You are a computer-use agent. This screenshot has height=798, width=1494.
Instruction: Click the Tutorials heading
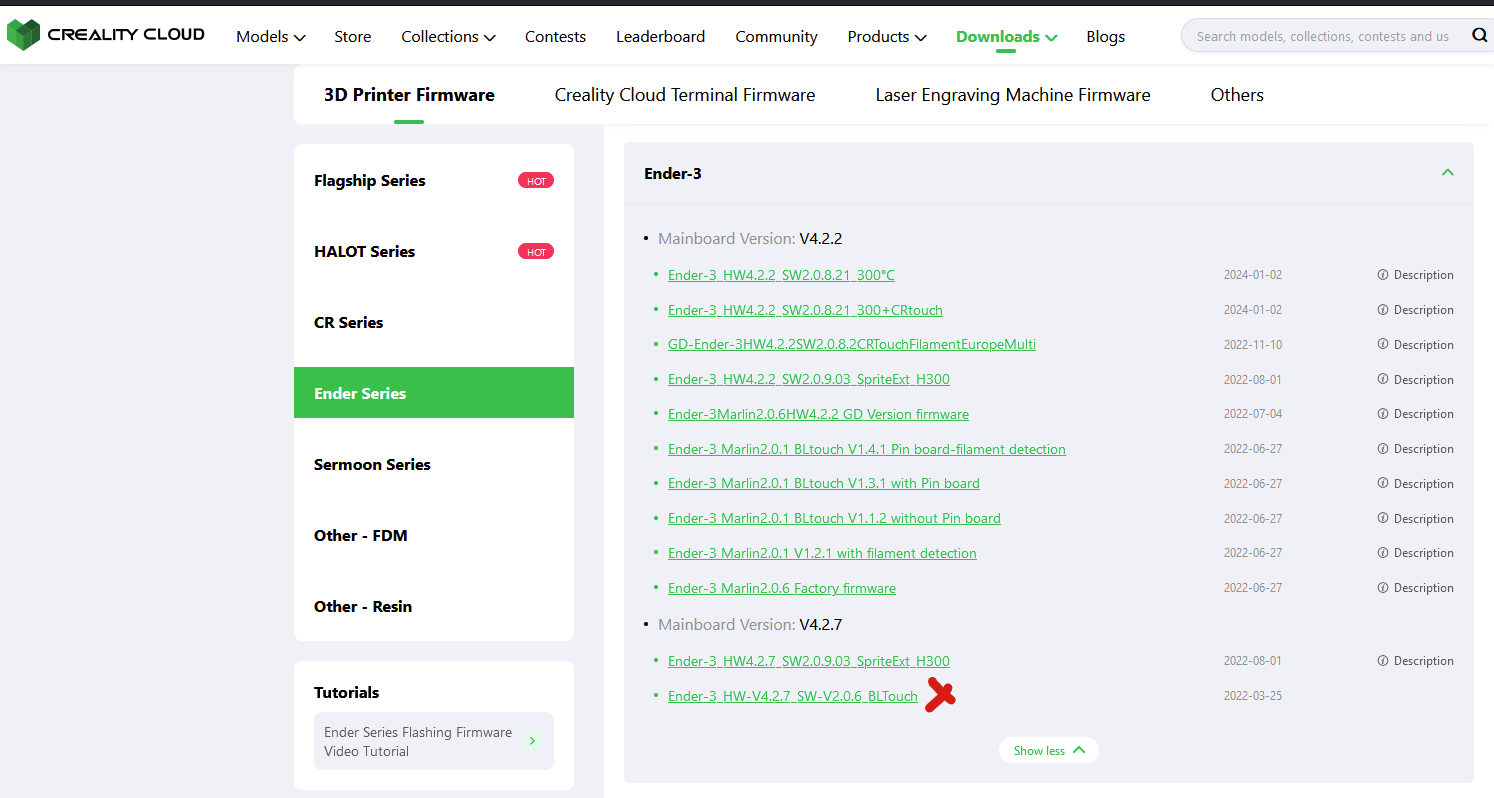click(347, 692)
